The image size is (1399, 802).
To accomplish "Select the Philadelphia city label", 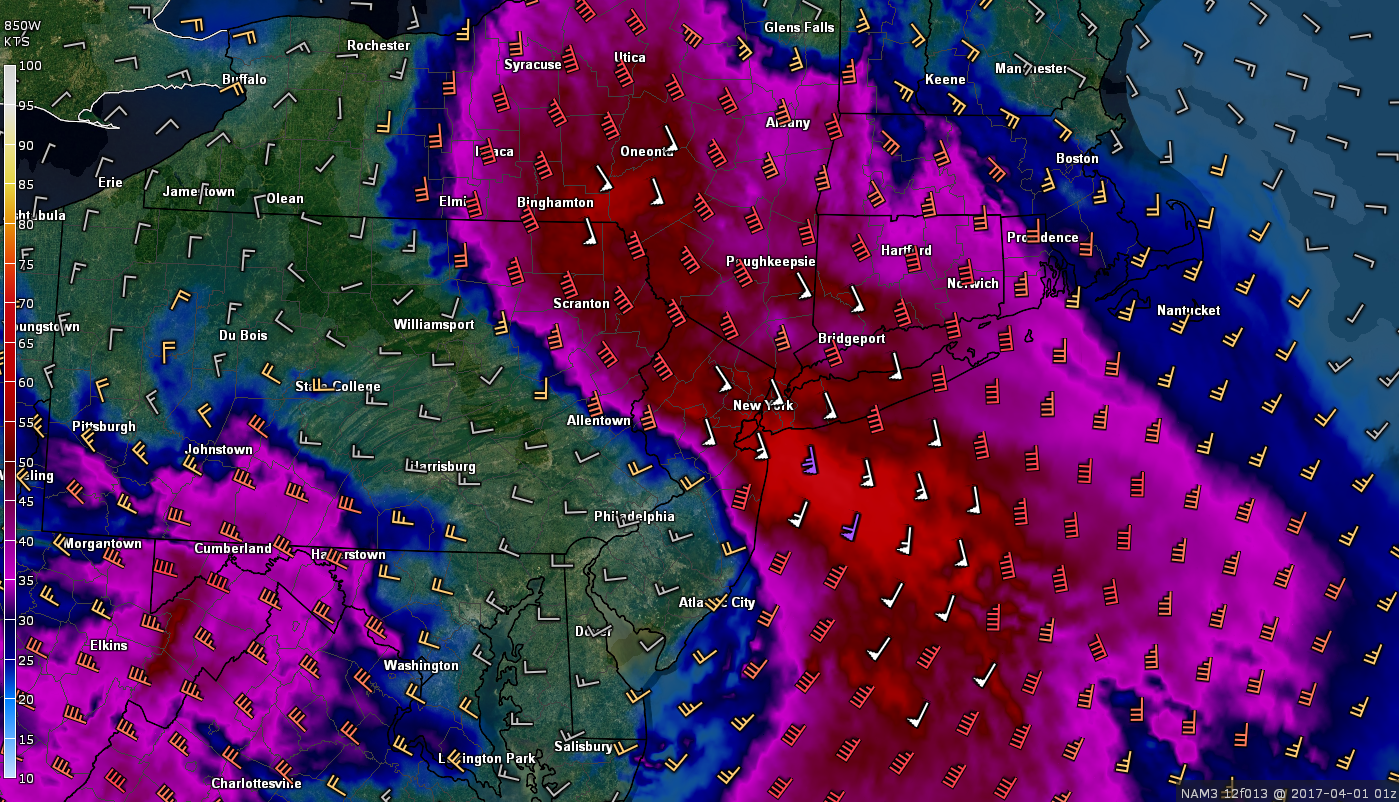I will 634,516.
